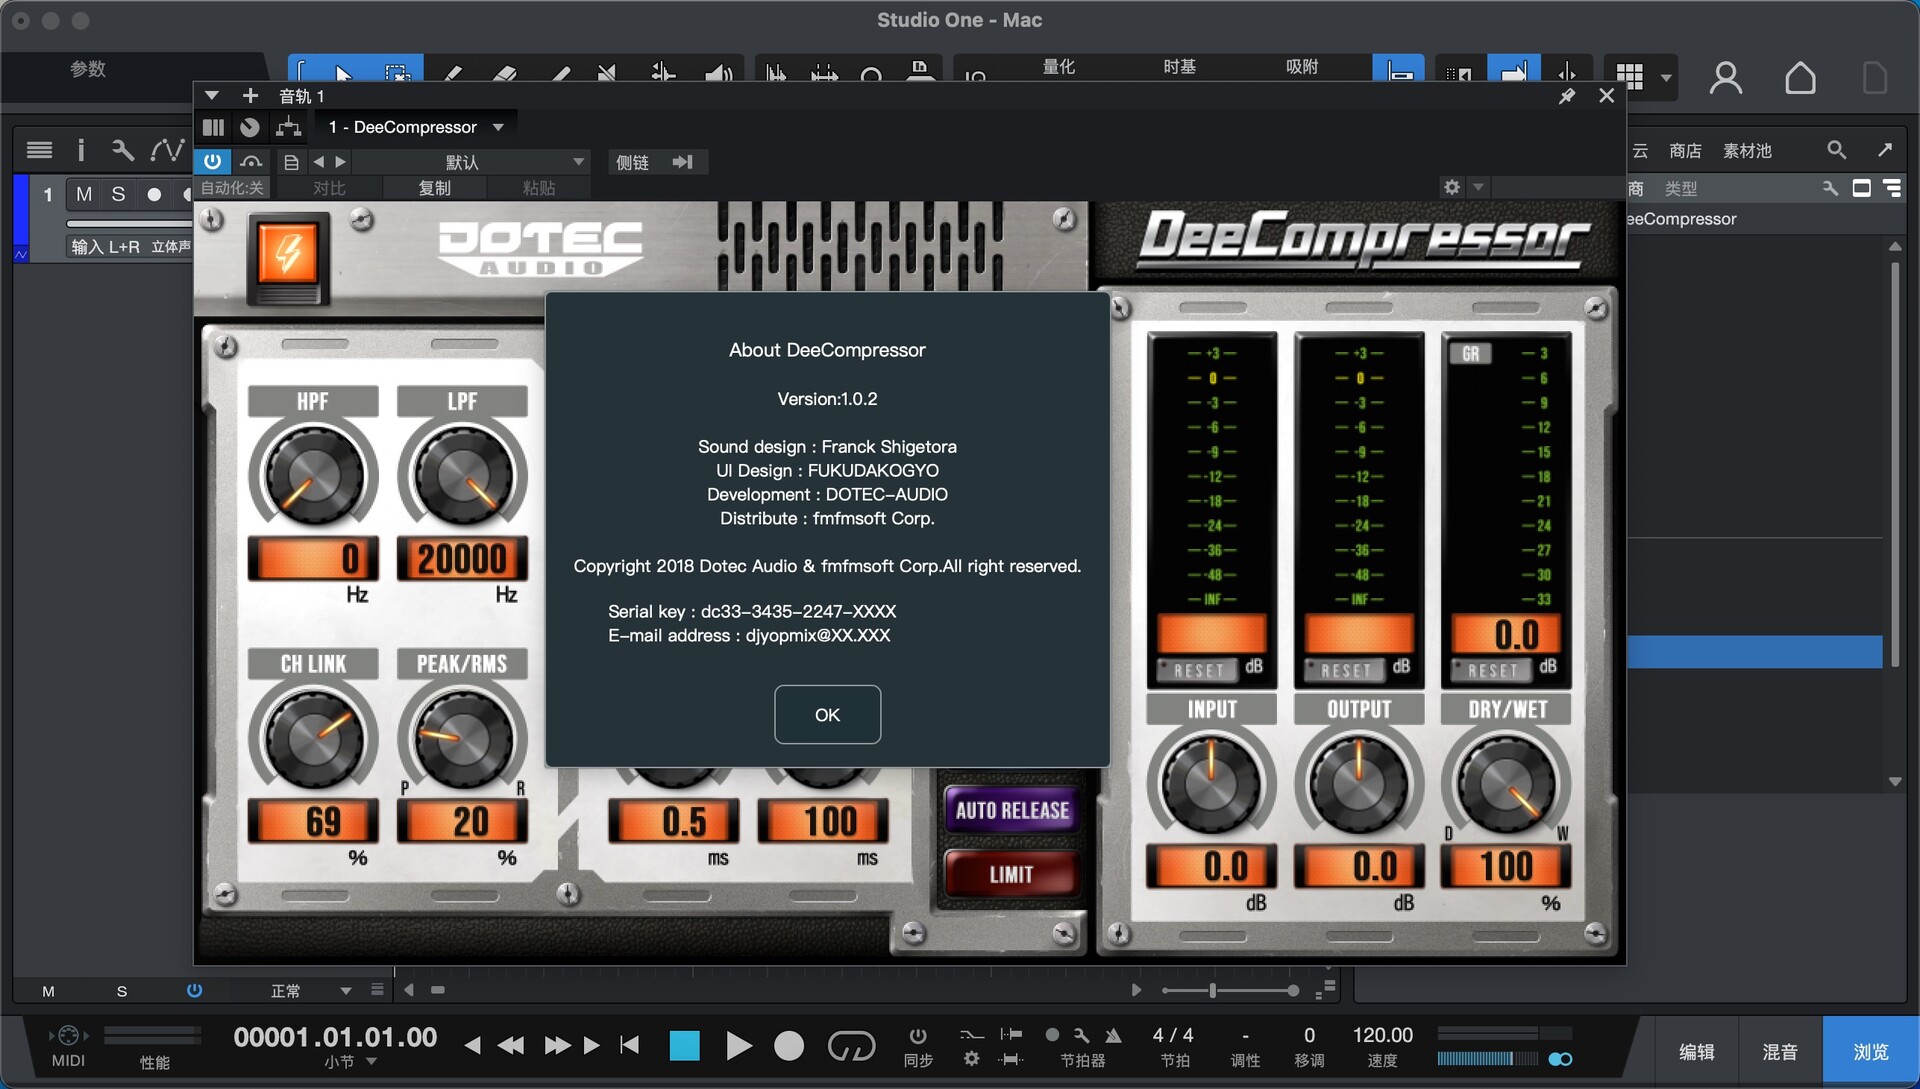Viewport: 1920px width, 1089px height.
Task: Switch to the 混音 tab
Action: point(1780,1051)
